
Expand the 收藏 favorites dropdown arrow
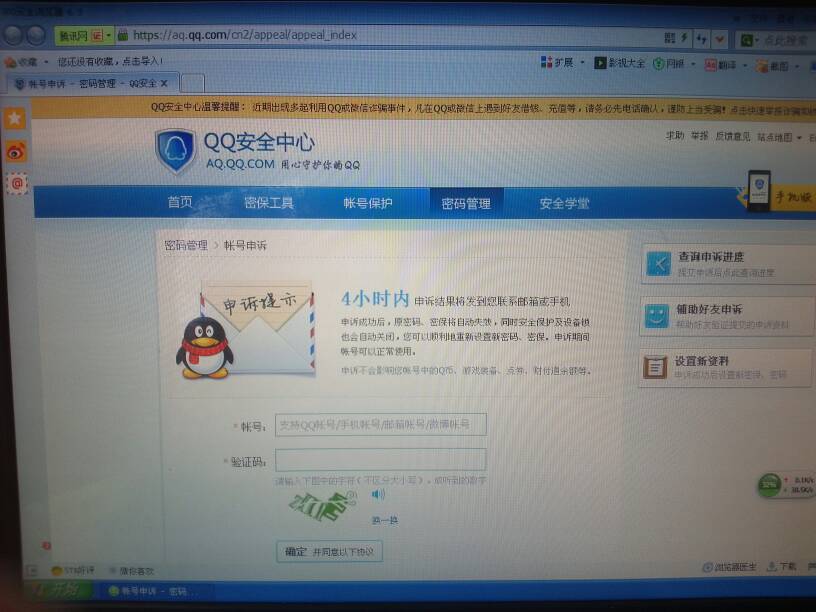tap(46, 62)
